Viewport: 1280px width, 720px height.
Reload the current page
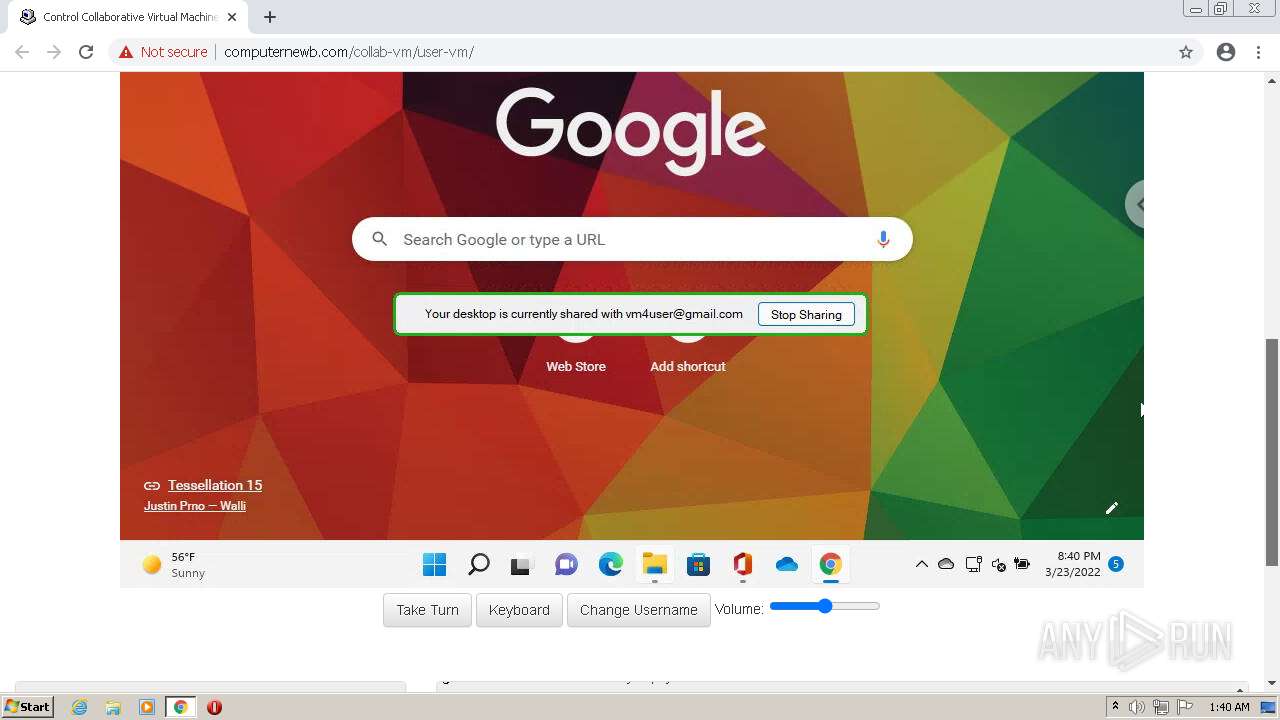click(86, 52)
